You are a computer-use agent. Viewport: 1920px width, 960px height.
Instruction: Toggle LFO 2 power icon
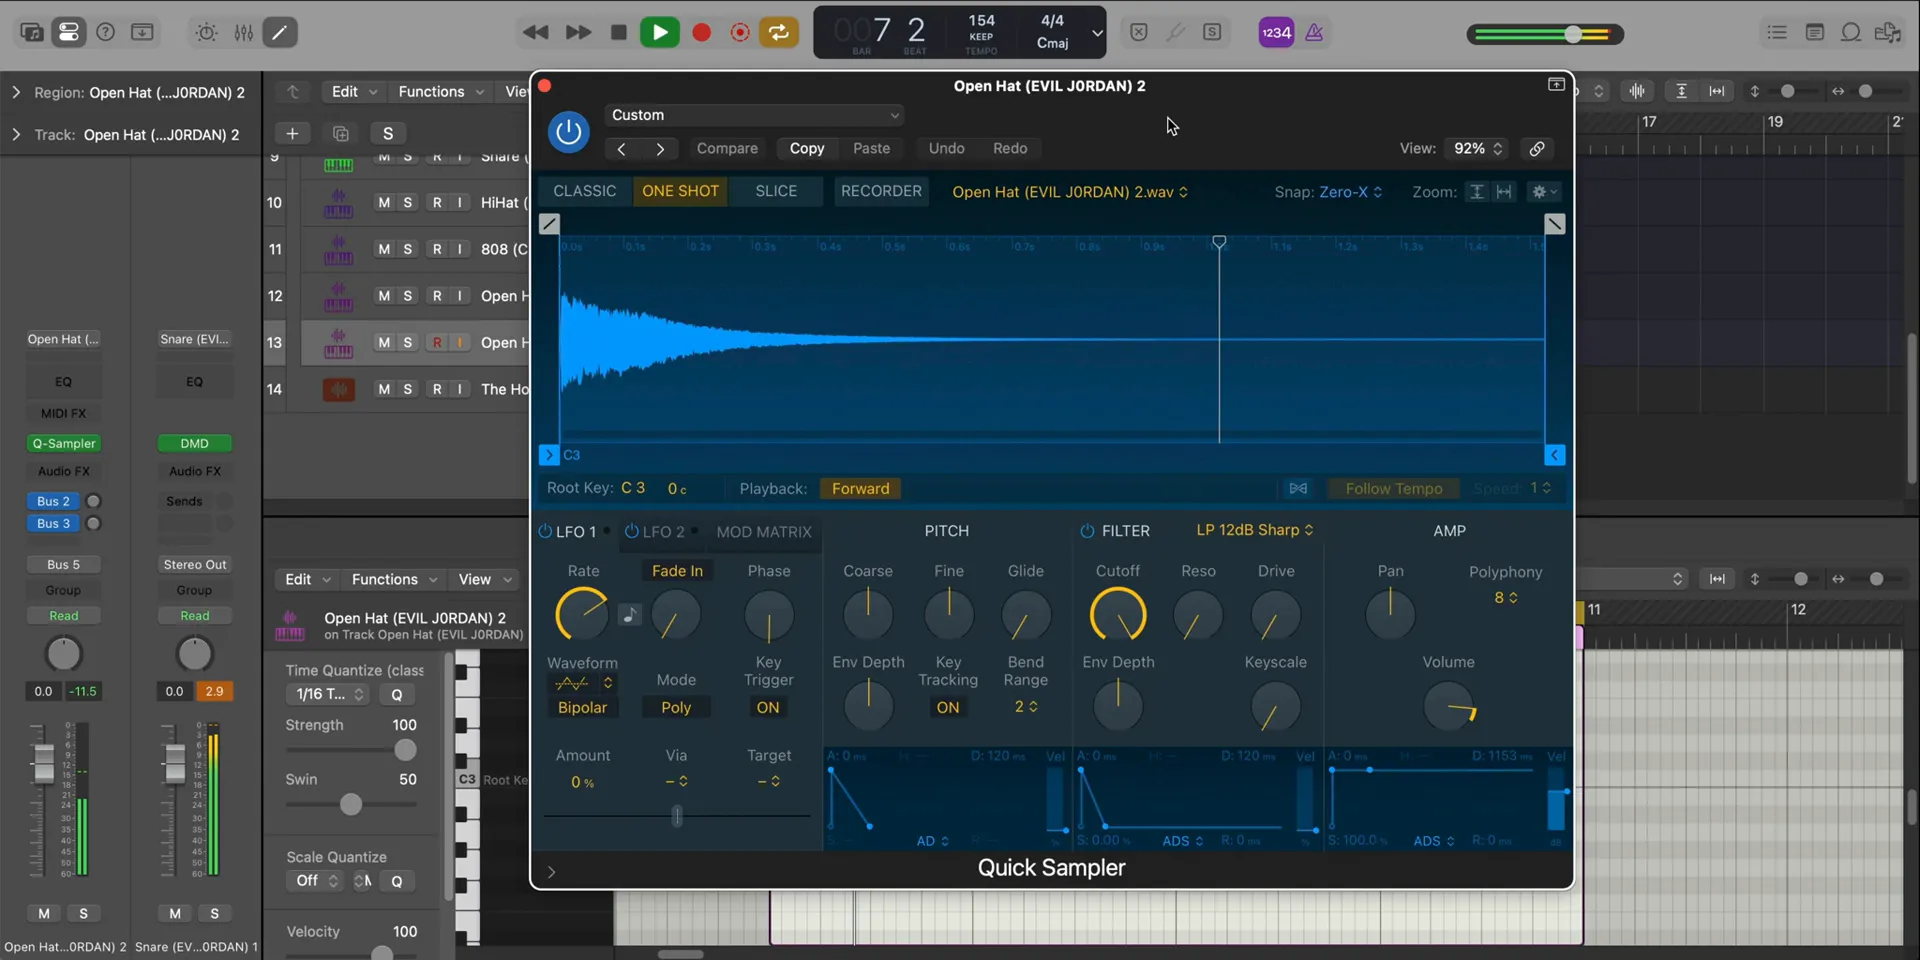click(631, 531)
